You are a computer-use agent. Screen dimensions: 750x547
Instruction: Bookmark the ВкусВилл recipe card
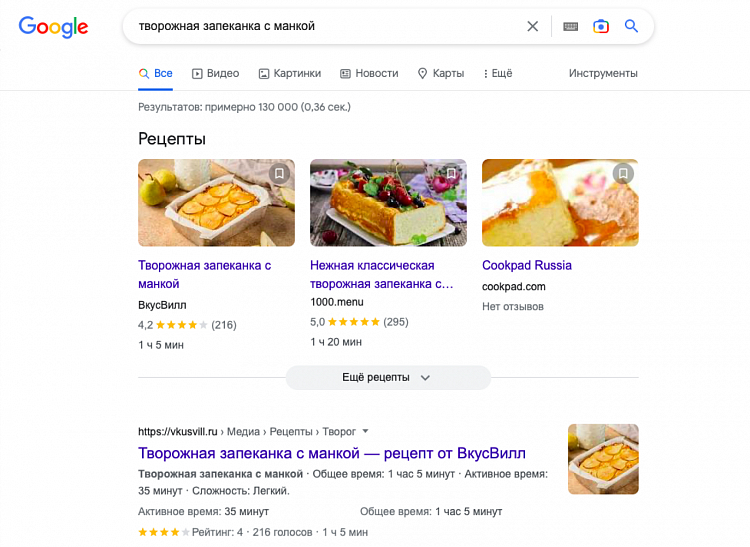coord(279,174)
